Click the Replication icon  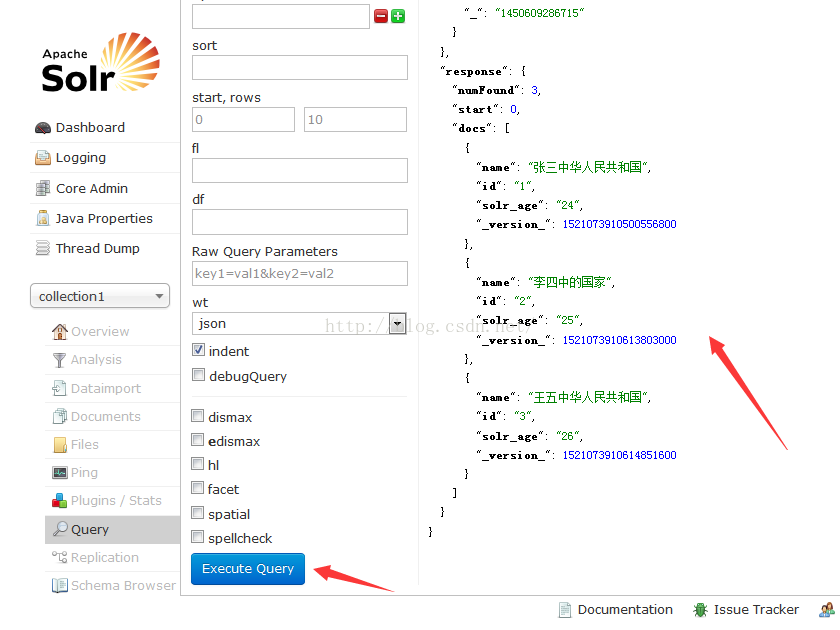pos(59,557)
